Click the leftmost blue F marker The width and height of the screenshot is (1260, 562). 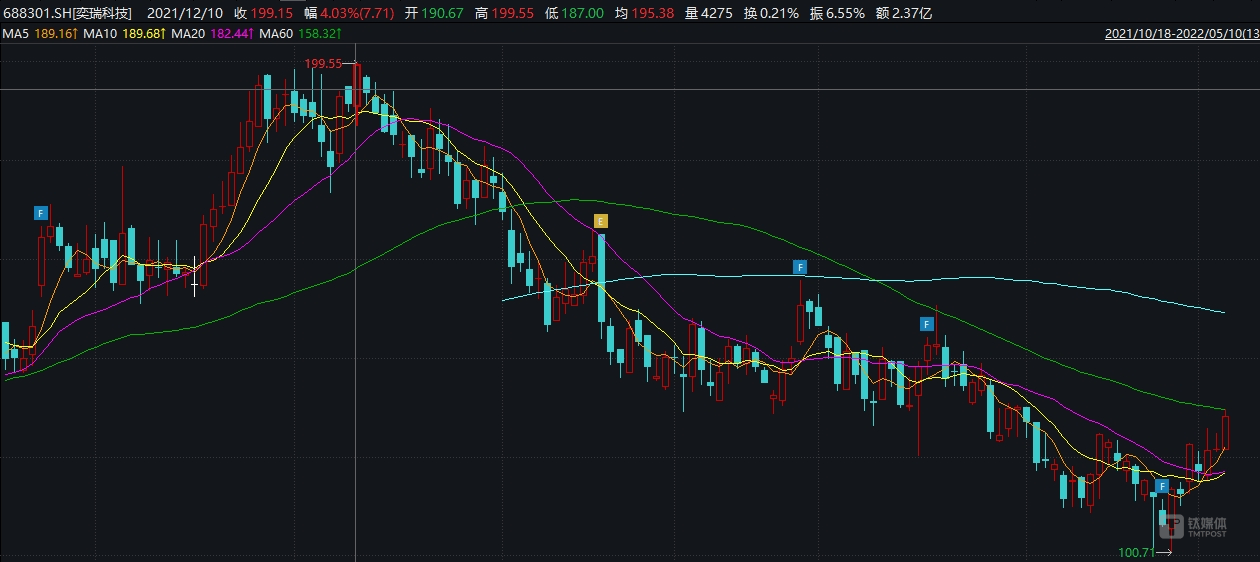41,213
